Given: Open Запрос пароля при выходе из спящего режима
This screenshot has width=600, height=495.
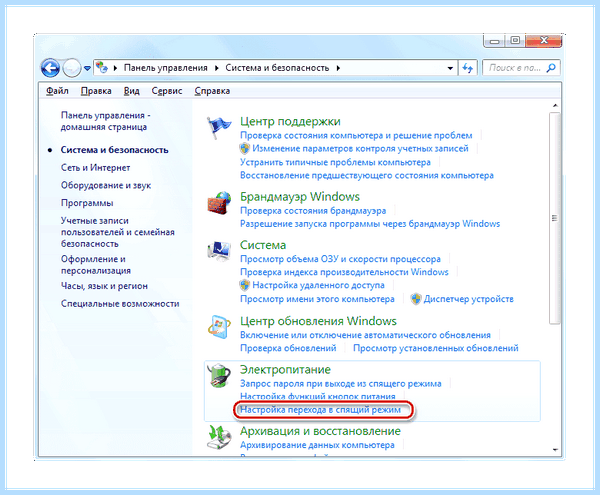Looking at the screenshot, I should (x=341, y=384).
